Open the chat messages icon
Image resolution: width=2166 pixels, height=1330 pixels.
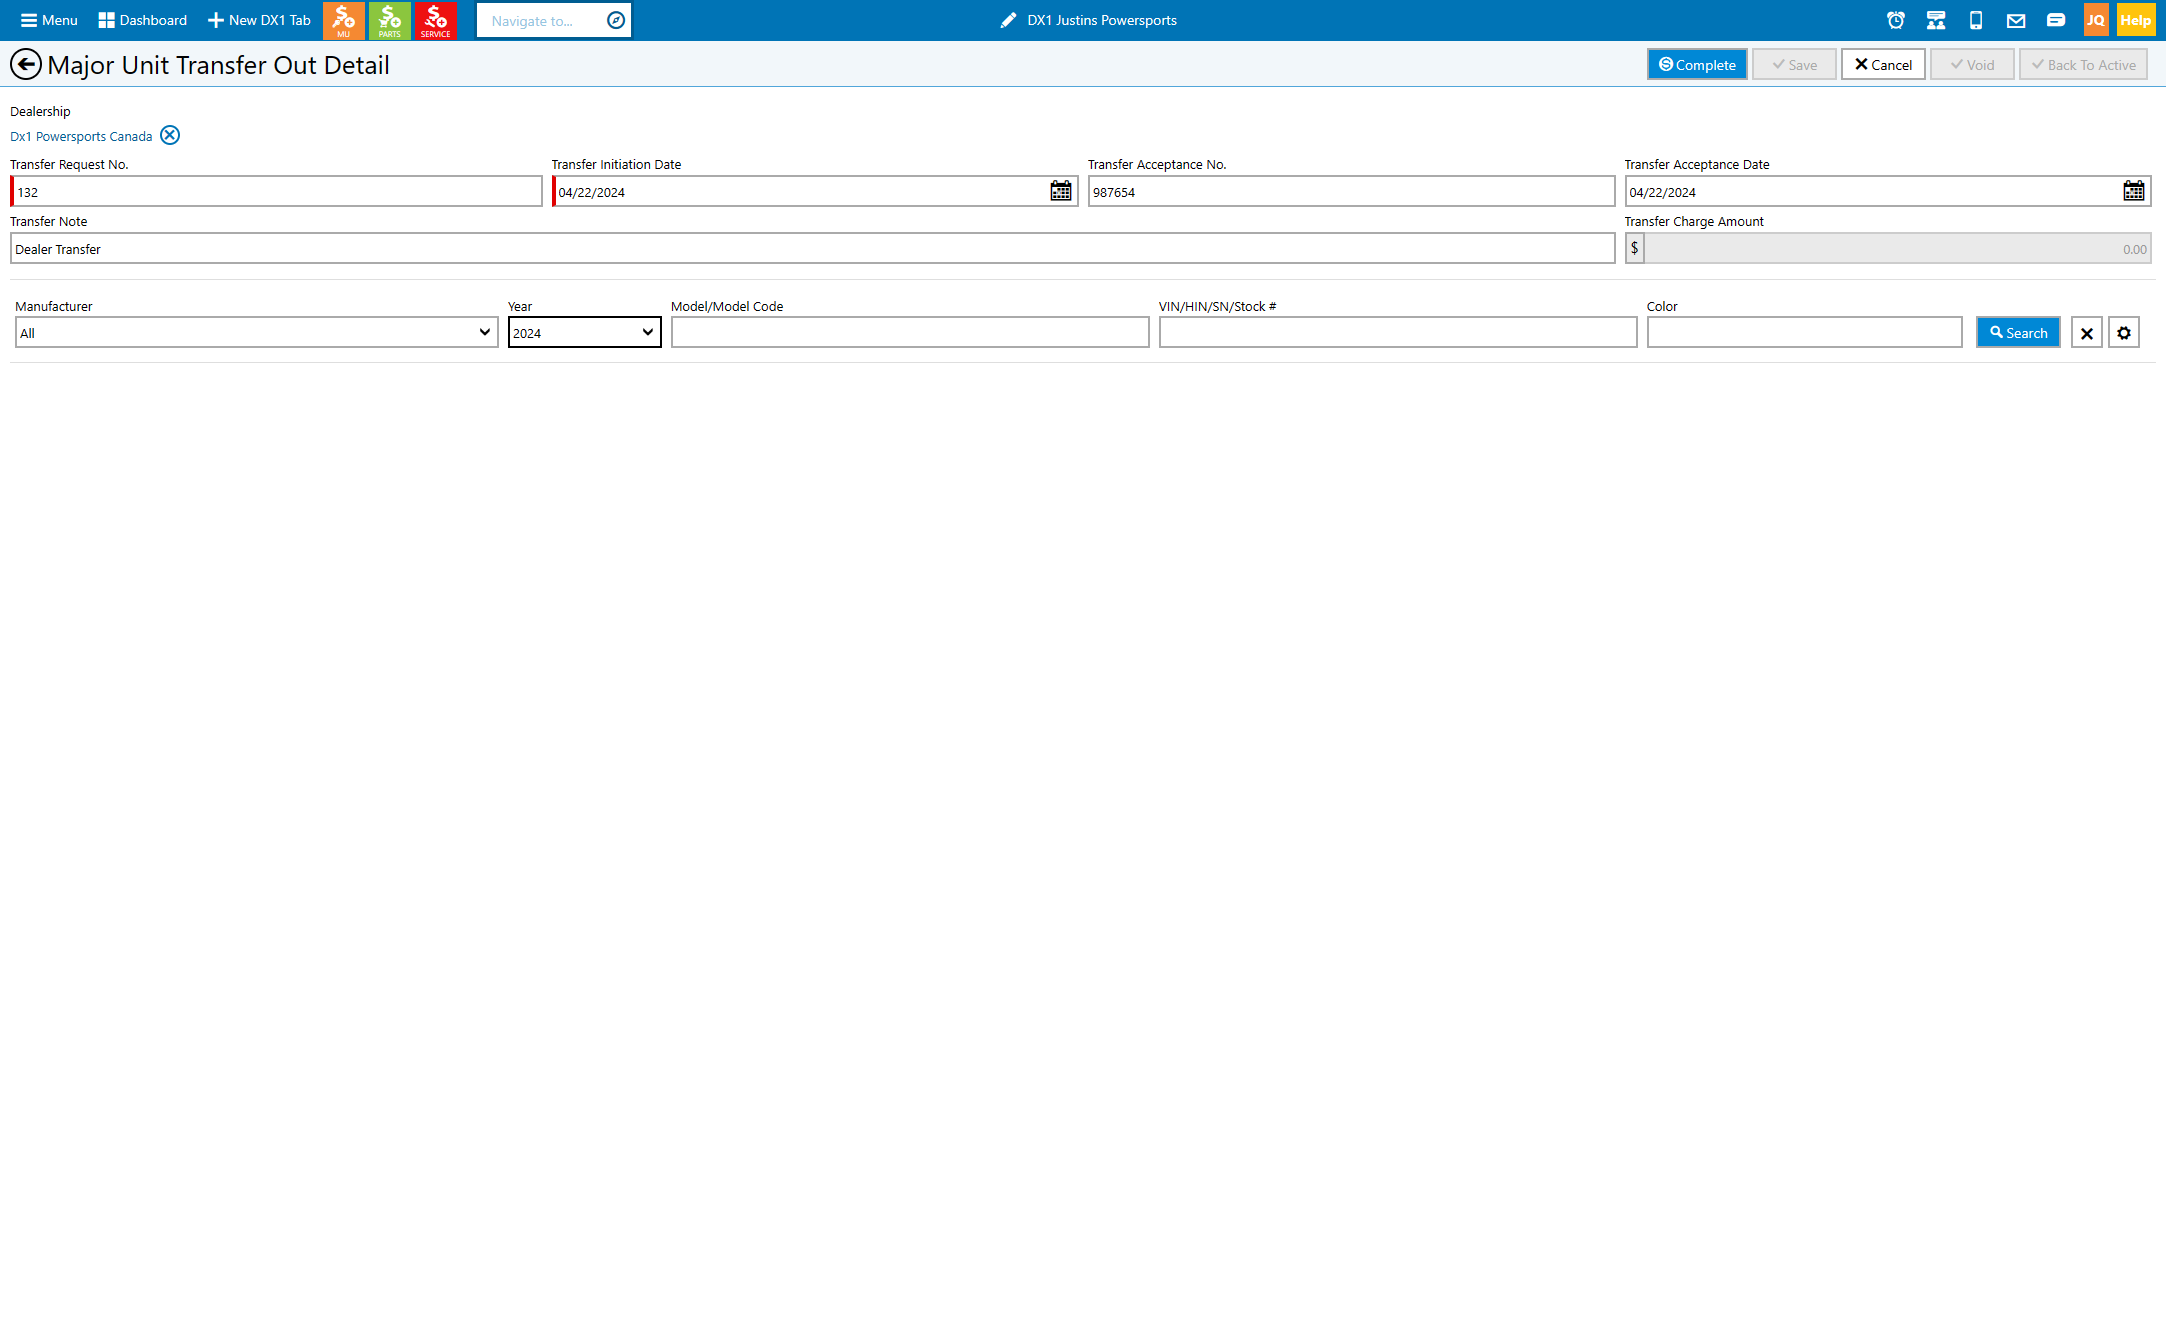pyautogui.click(x=2056, y=20)
